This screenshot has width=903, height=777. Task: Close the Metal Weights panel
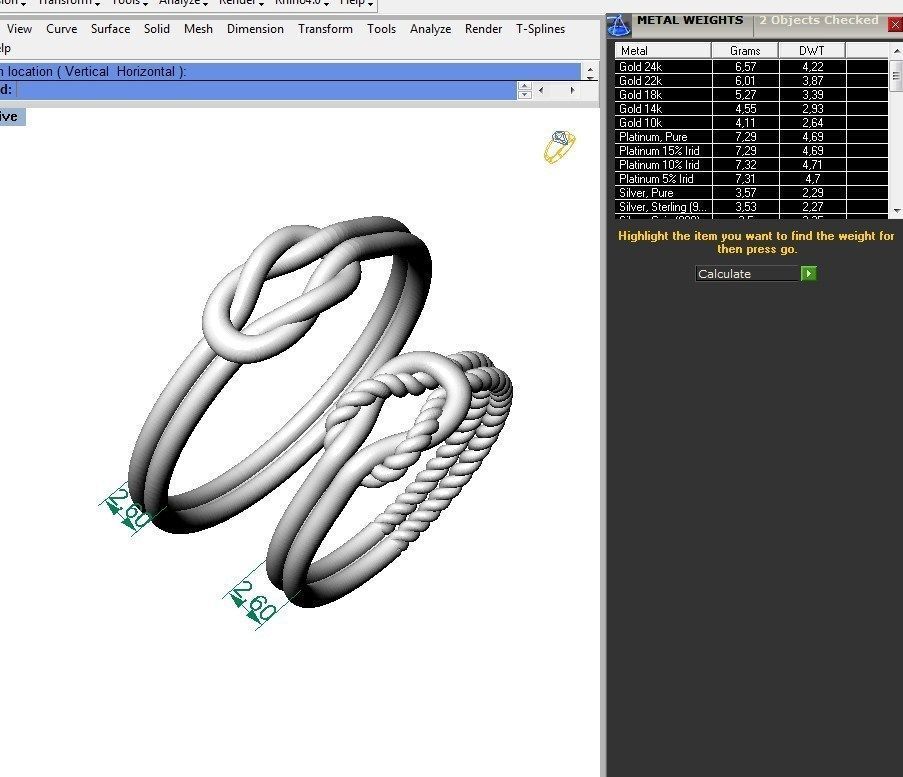896,24
